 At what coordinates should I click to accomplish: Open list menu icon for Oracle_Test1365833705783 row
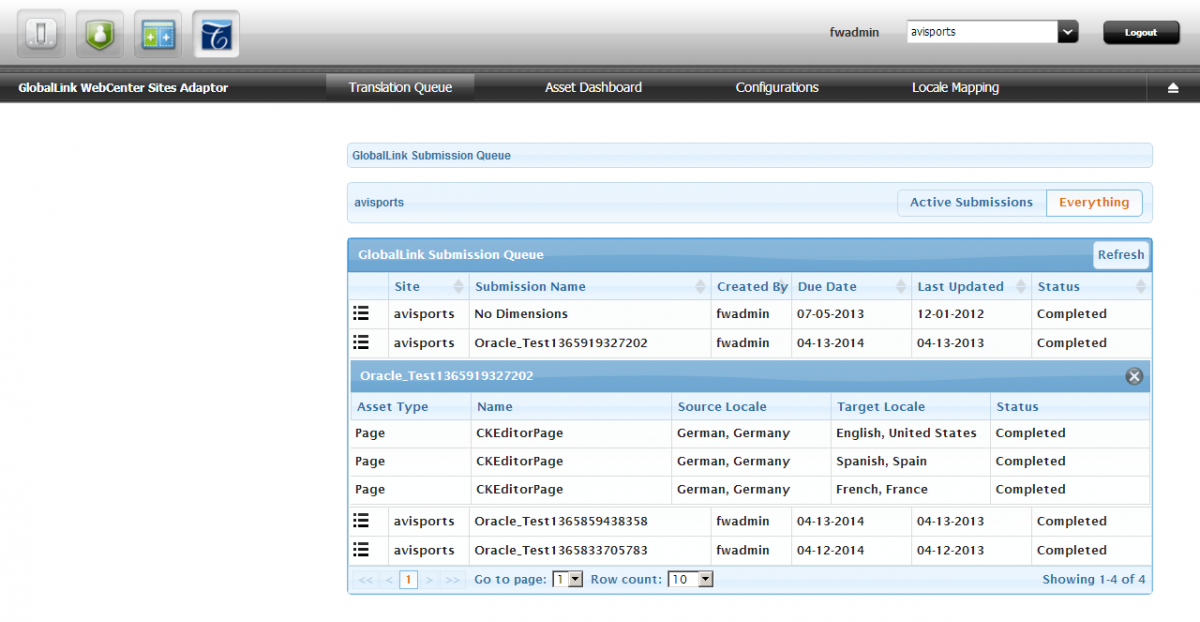point(361,550)
